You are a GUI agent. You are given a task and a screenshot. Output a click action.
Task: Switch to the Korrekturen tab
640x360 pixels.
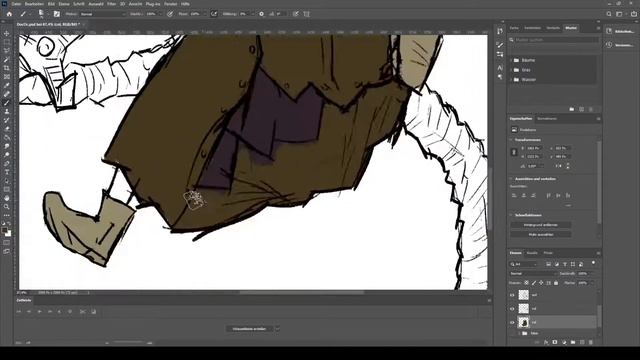[x=547, y=119]
